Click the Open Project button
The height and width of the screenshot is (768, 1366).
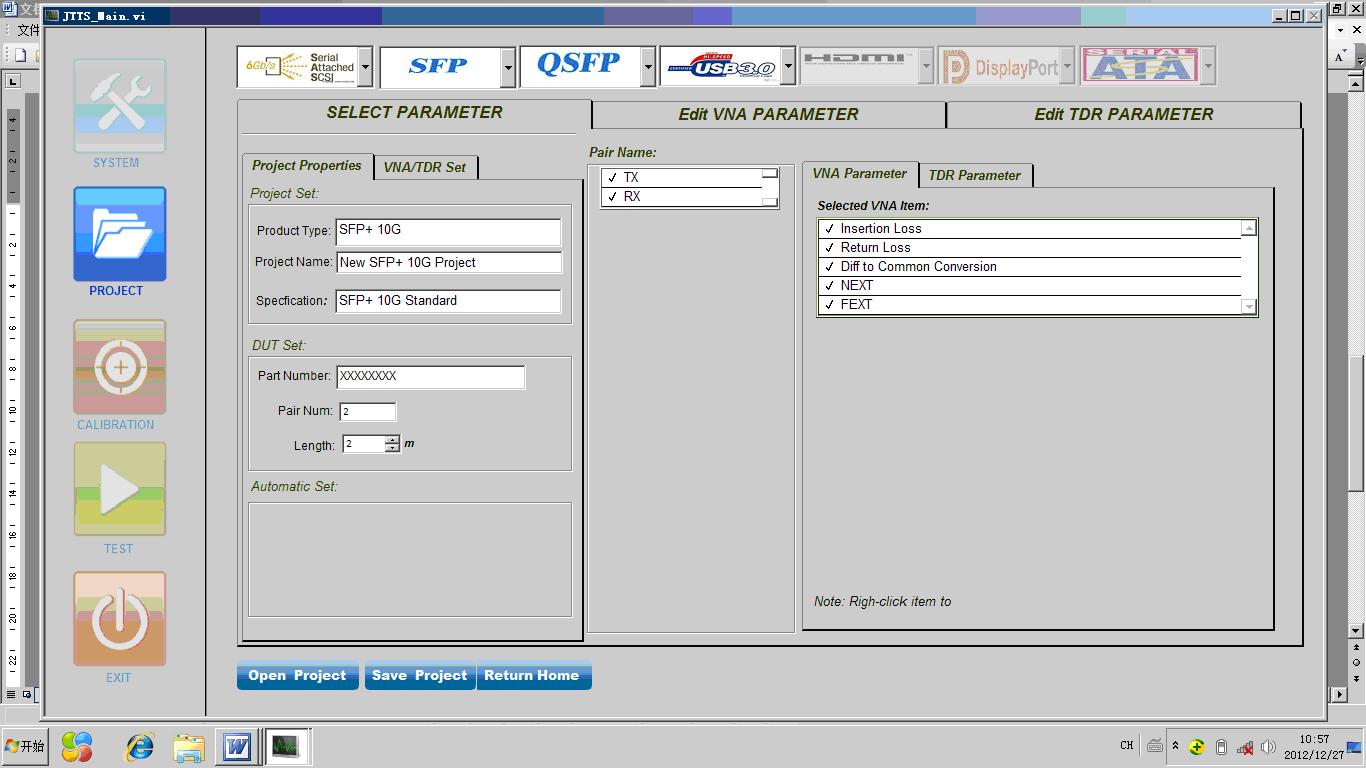click(x=297, y=676)
